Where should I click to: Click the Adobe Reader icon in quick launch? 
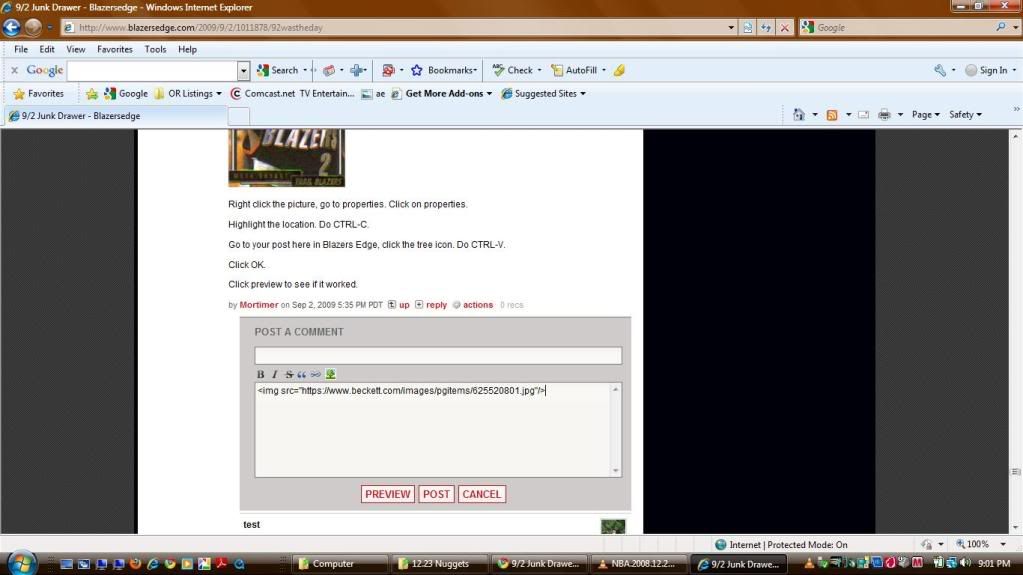click(x=222, y=564)
